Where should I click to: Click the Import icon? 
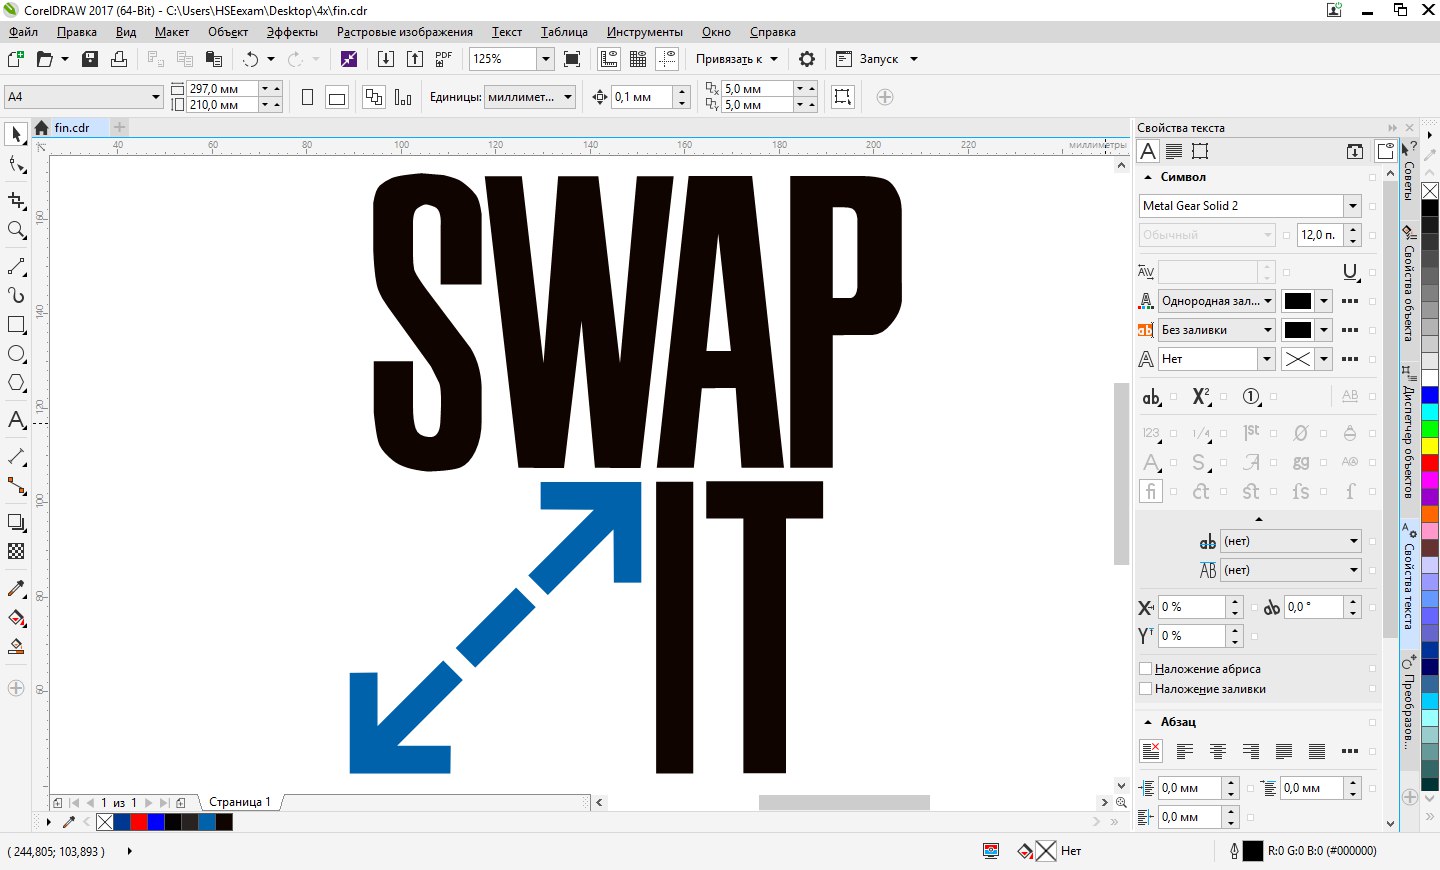tap(386, 59)
